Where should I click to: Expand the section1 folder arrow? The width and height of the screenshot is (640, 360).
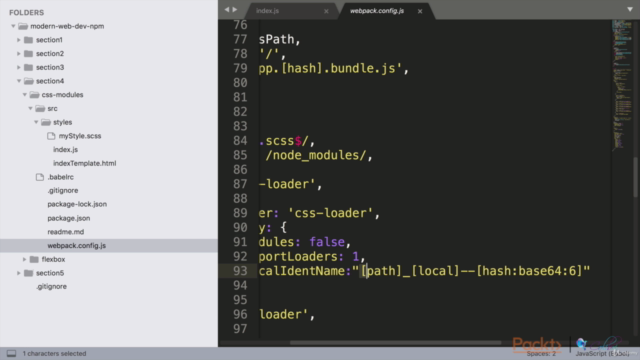coord(19,40)
